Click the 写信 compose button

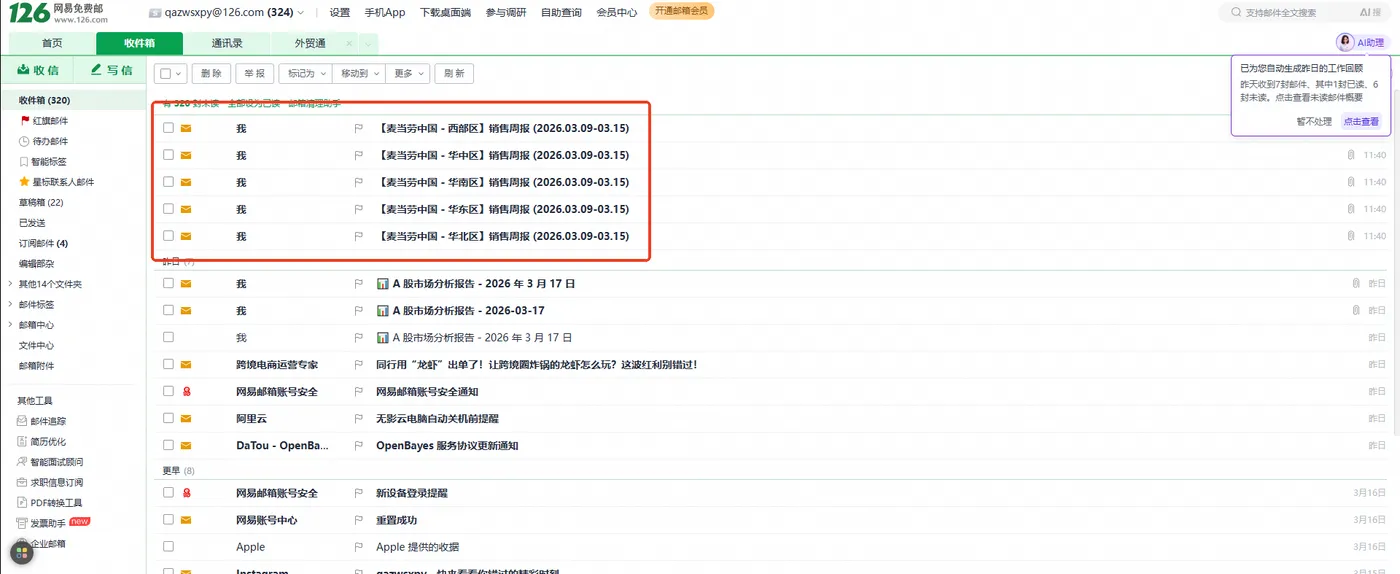pyautogui.click(x=111, y=70)
